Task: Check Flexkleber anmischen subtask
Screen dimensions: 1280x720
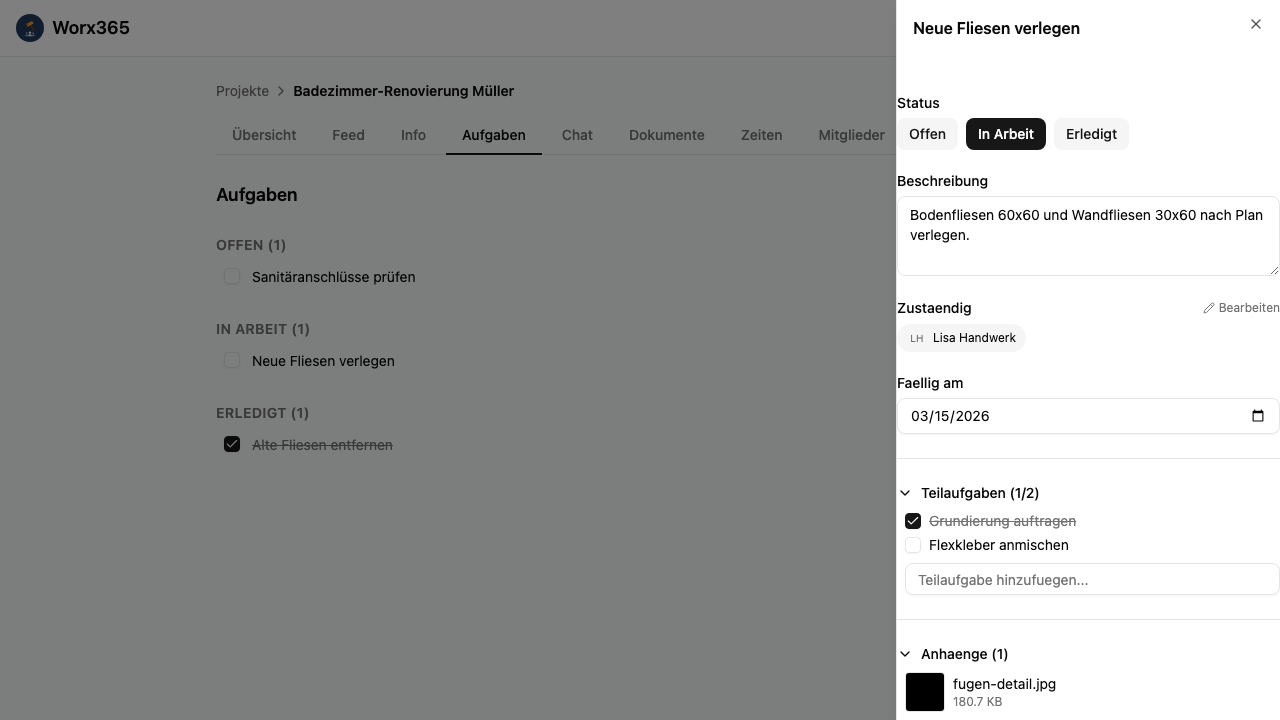Action: pyautogui.click(x=913, y=545)
